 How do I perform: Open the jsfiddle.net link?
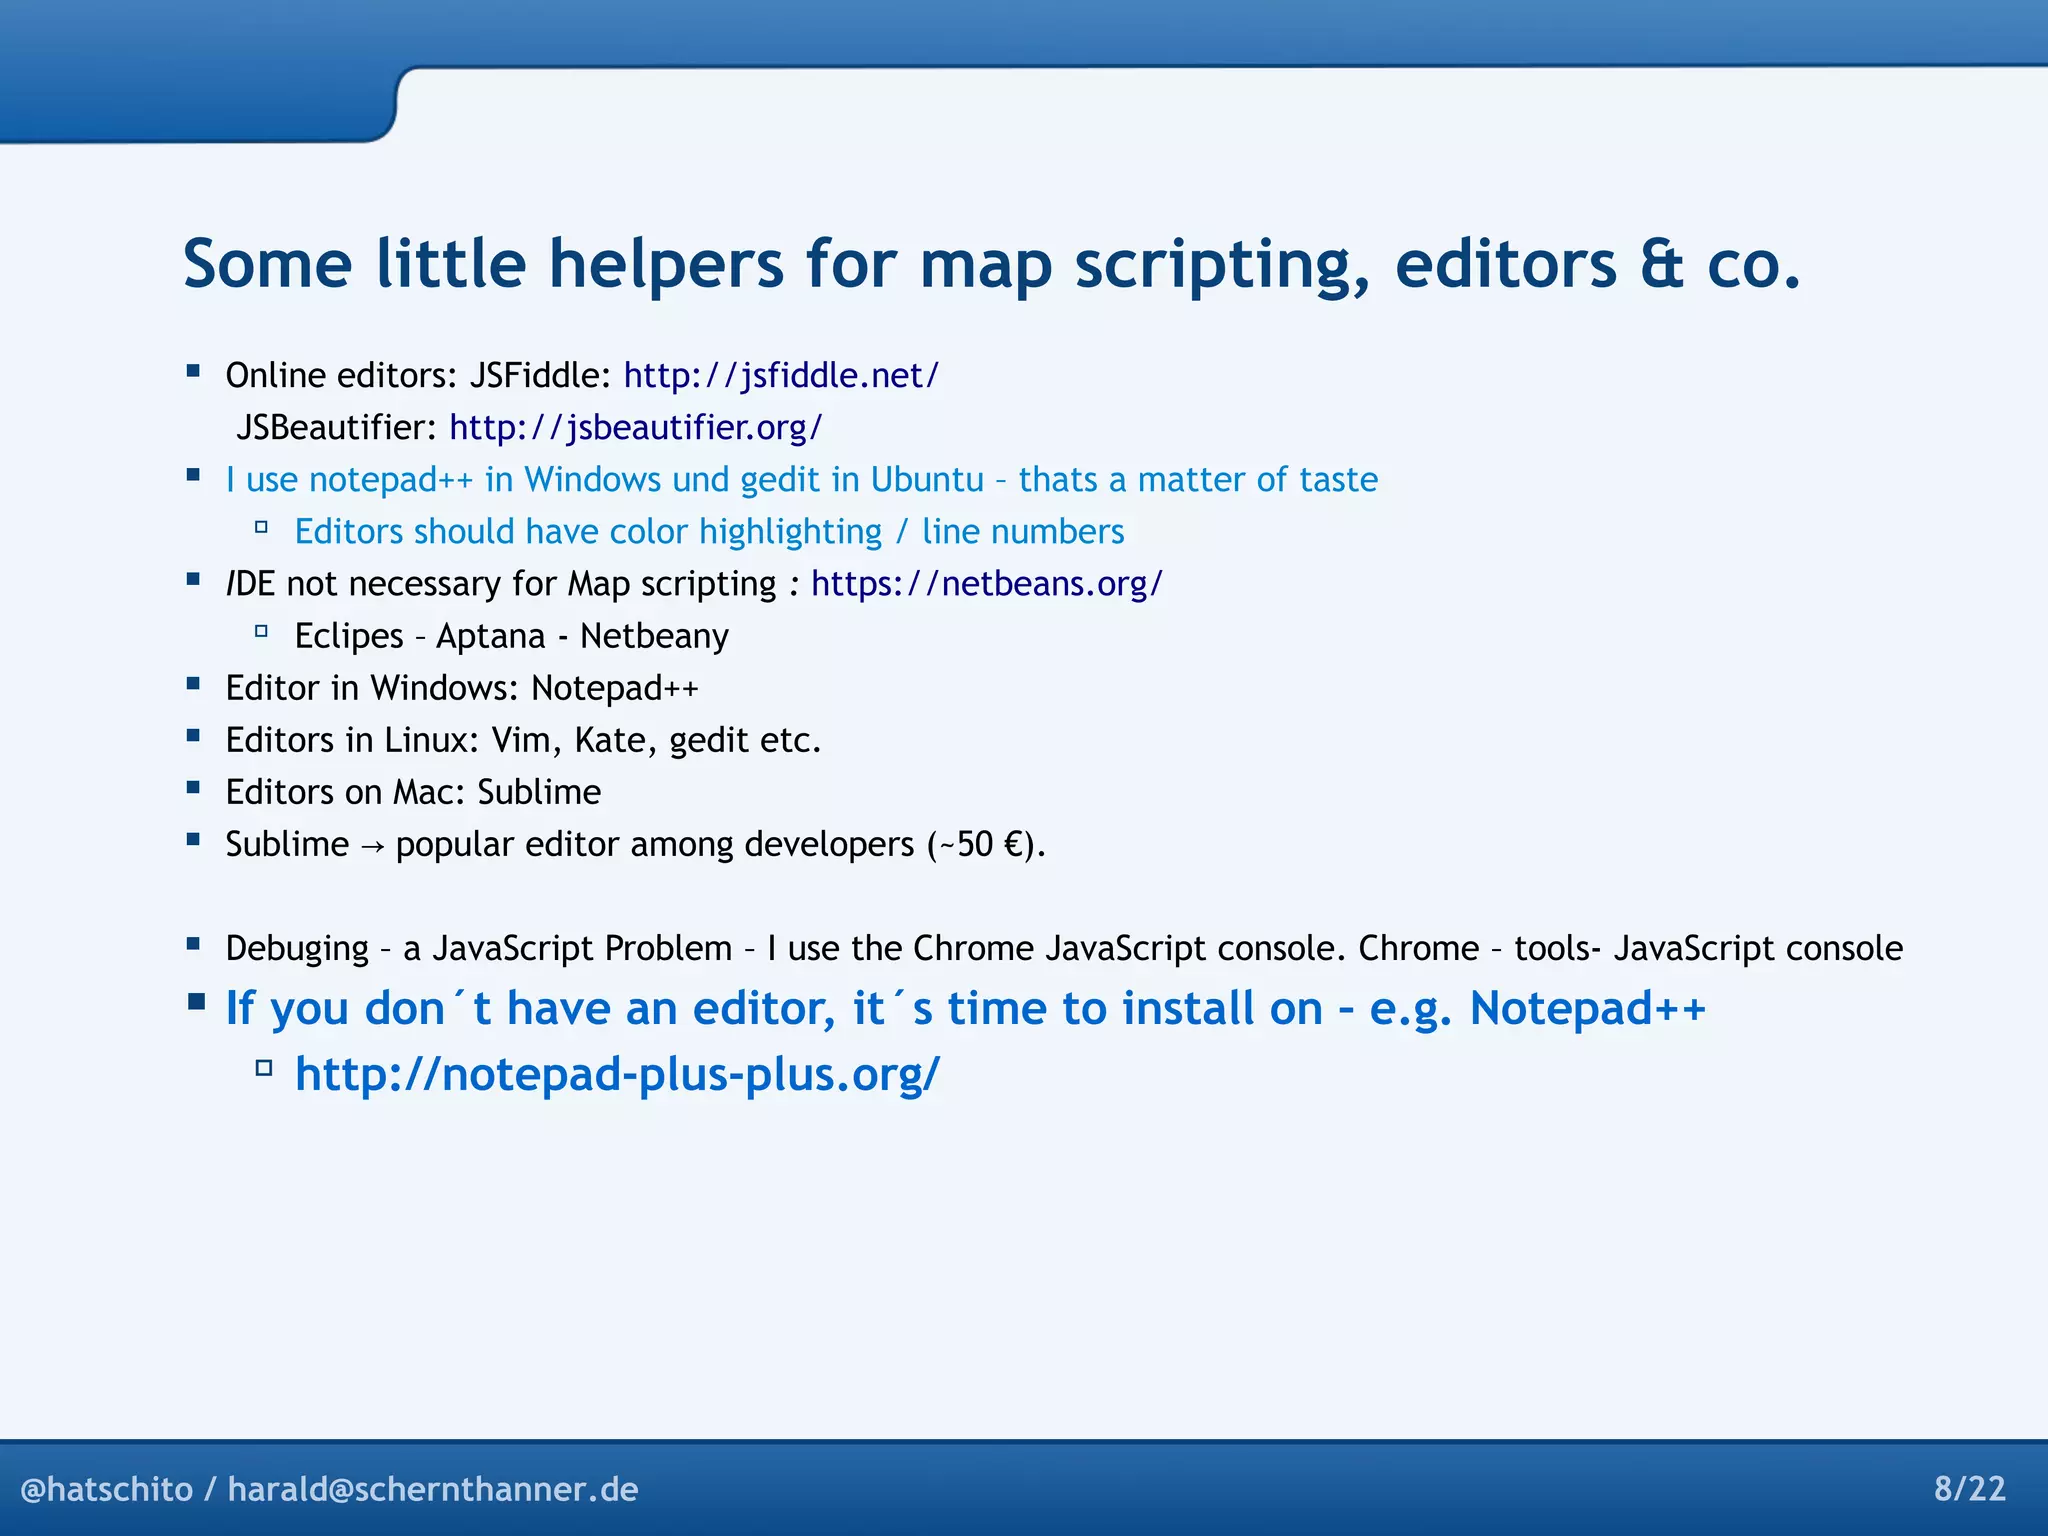781,376
